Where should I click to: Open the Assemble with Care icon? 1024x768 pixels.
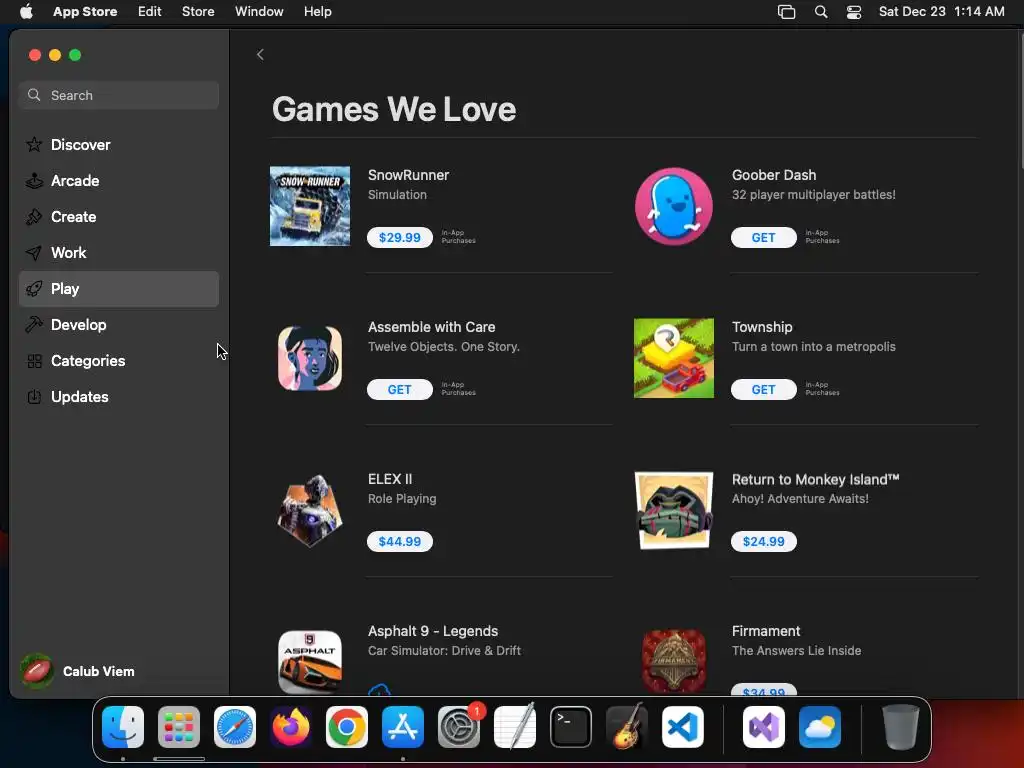(x=310, y=359)
